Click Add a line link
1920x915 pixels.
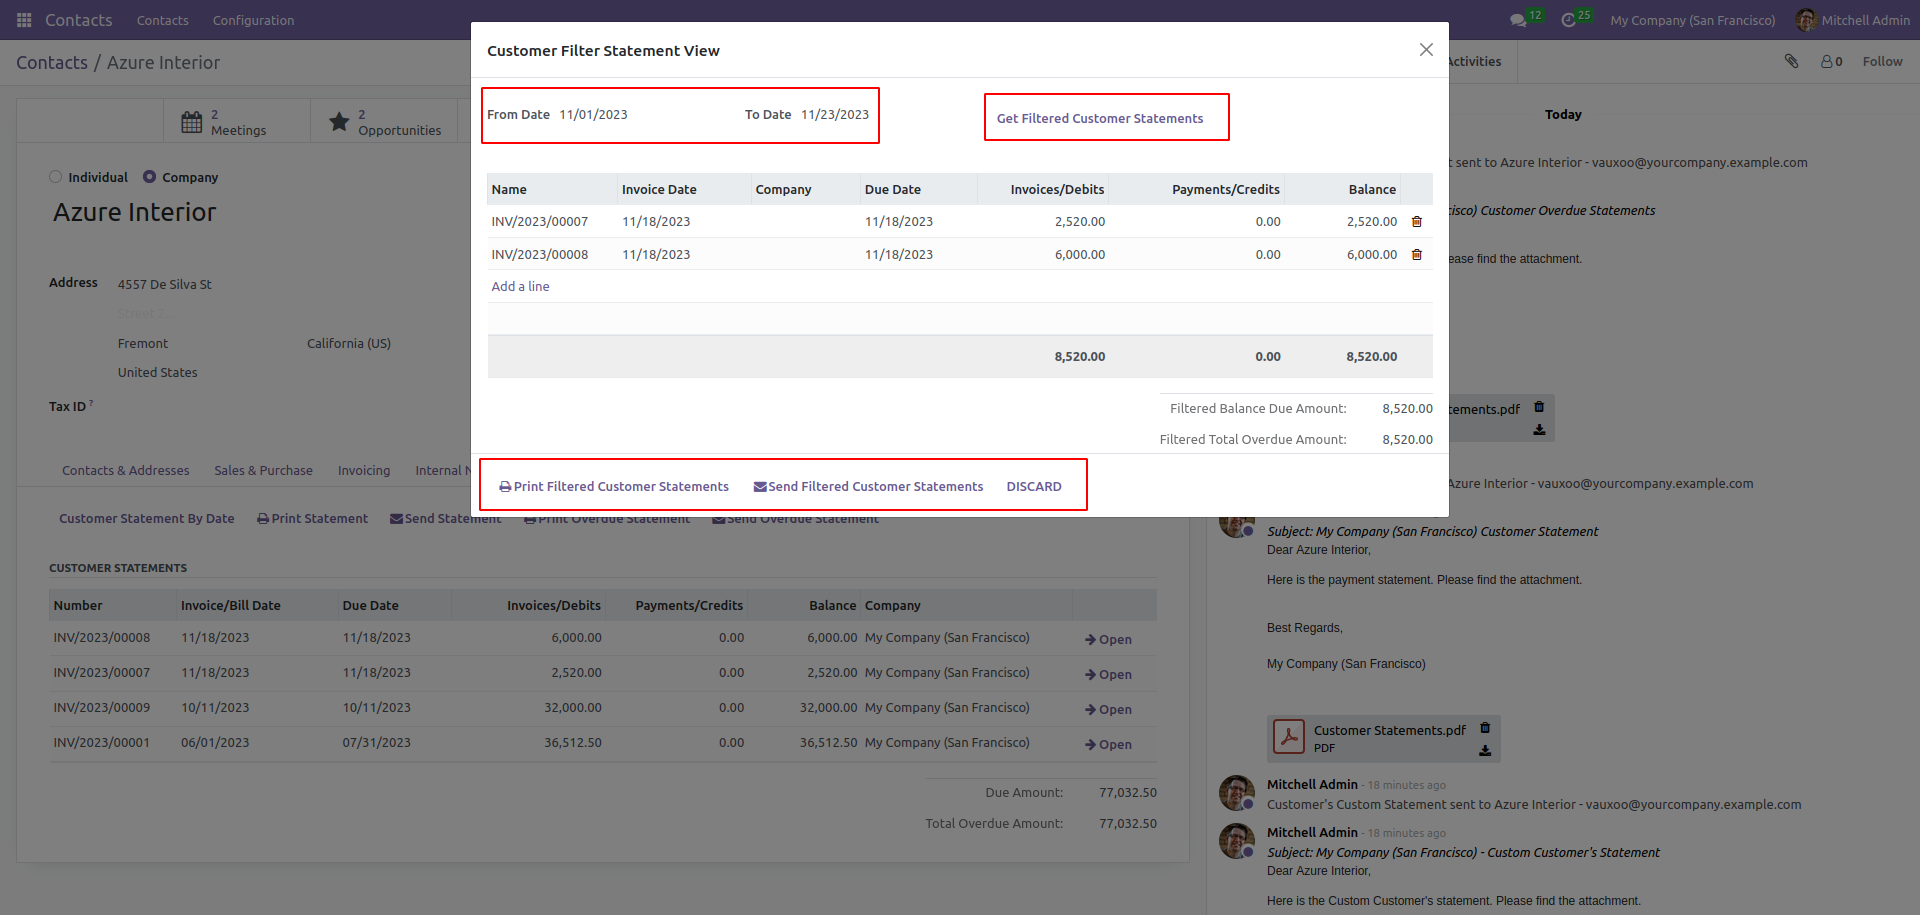(x=520, y=287)
